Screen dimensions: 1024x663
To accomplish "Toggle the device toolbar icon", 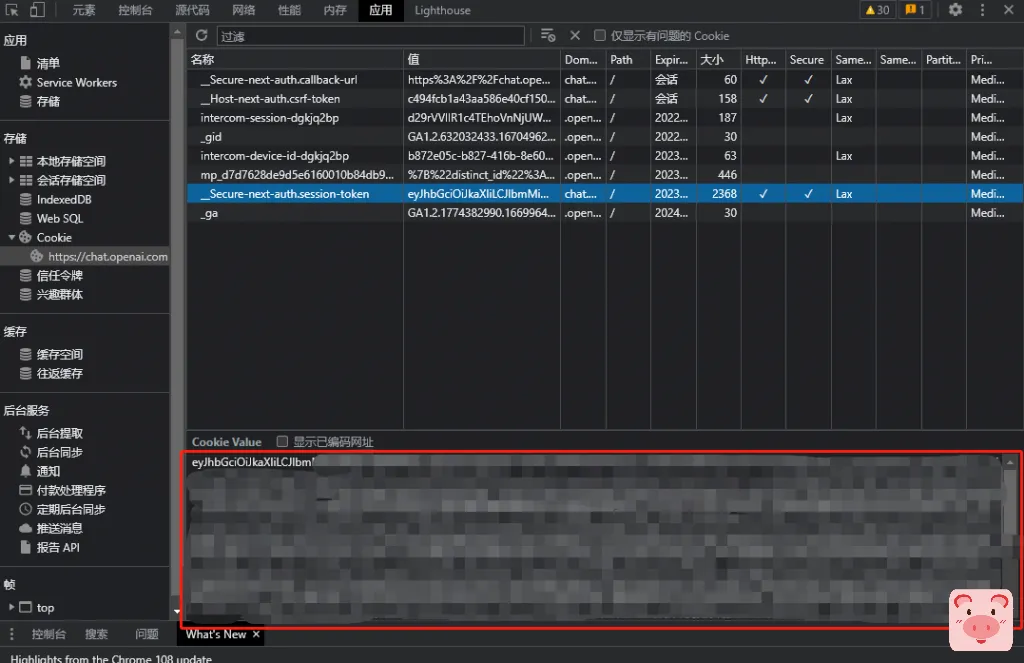I will 37,10.
